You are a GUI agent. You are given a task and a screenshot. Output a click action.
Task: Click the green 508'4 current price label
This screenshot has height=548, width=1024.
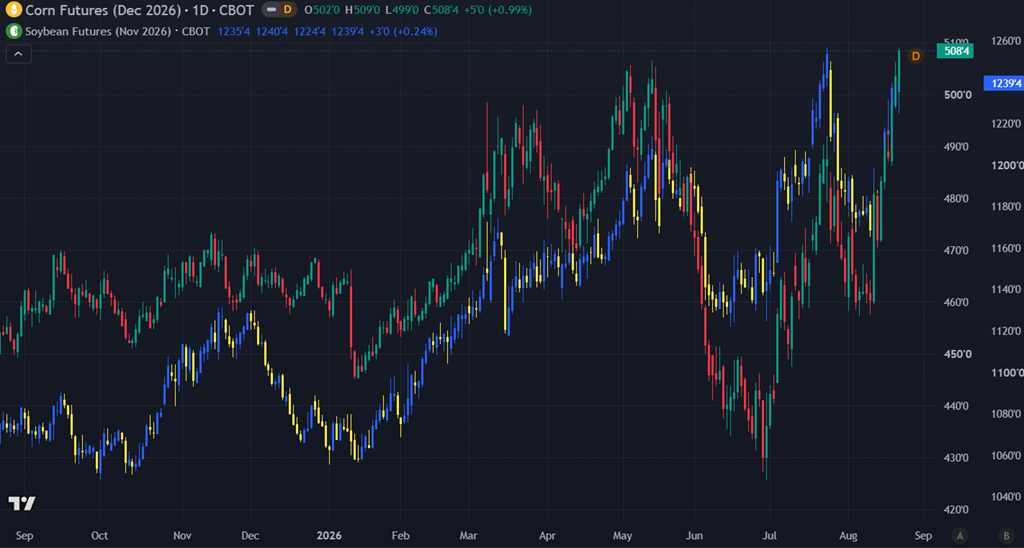[955, 51]
